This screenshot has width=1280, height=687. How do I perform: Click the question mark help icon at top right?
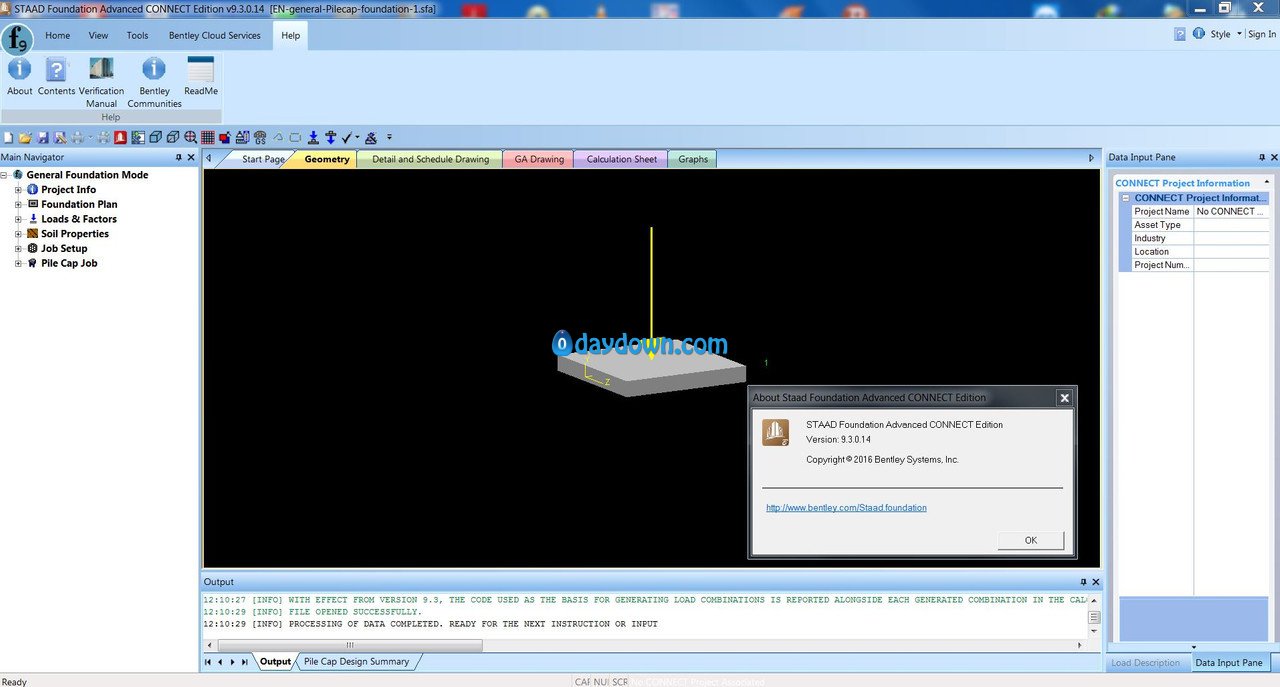[x=1180, y=34]
